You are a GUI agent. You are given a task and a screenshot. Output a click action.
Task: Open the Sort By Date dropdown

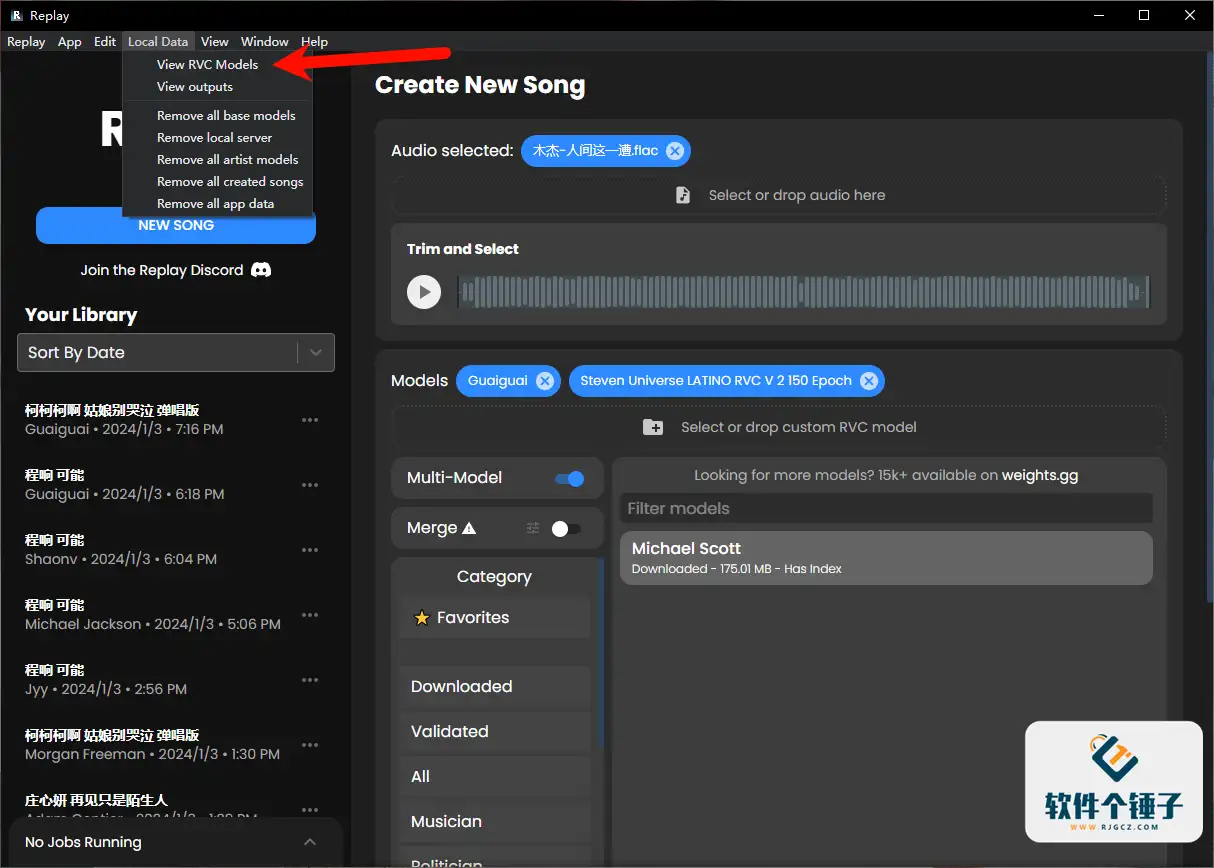[176, 353]
